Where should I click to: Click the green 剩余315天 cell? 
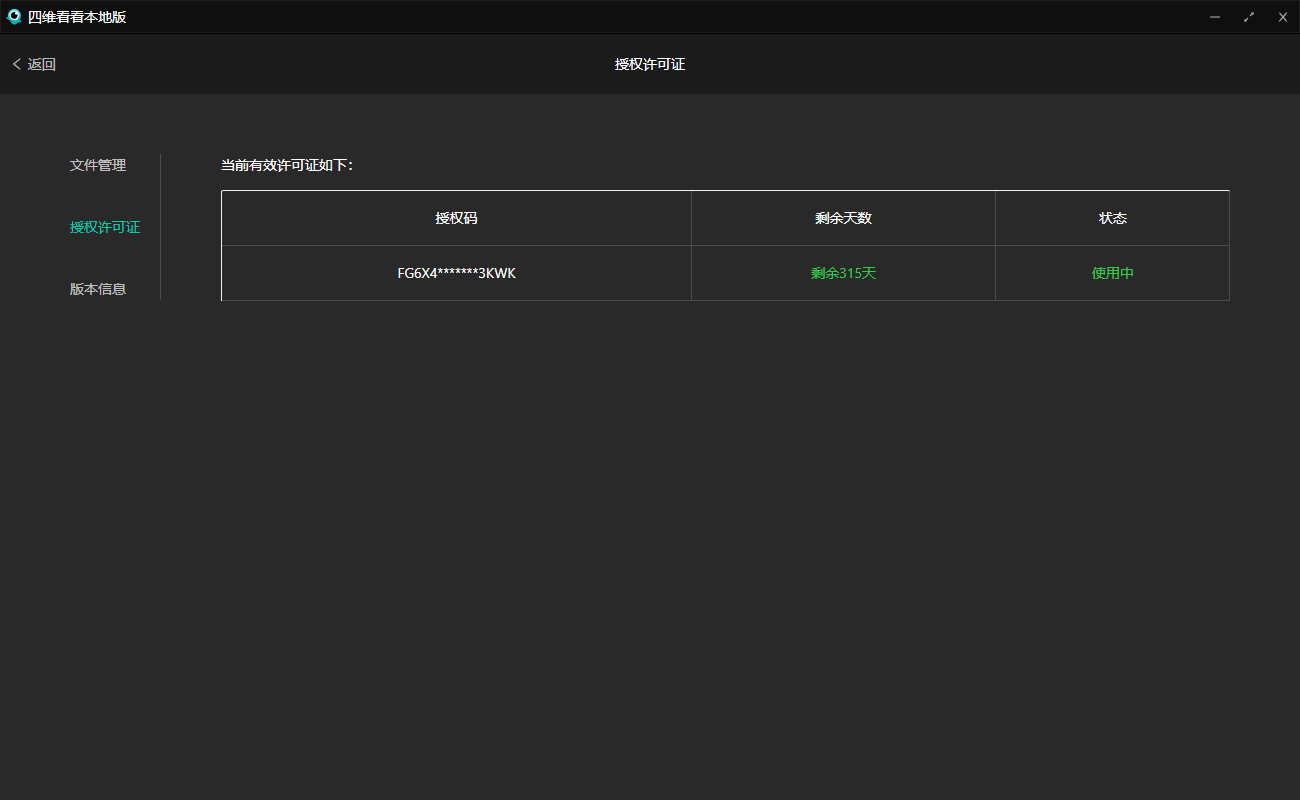(843, 273)
